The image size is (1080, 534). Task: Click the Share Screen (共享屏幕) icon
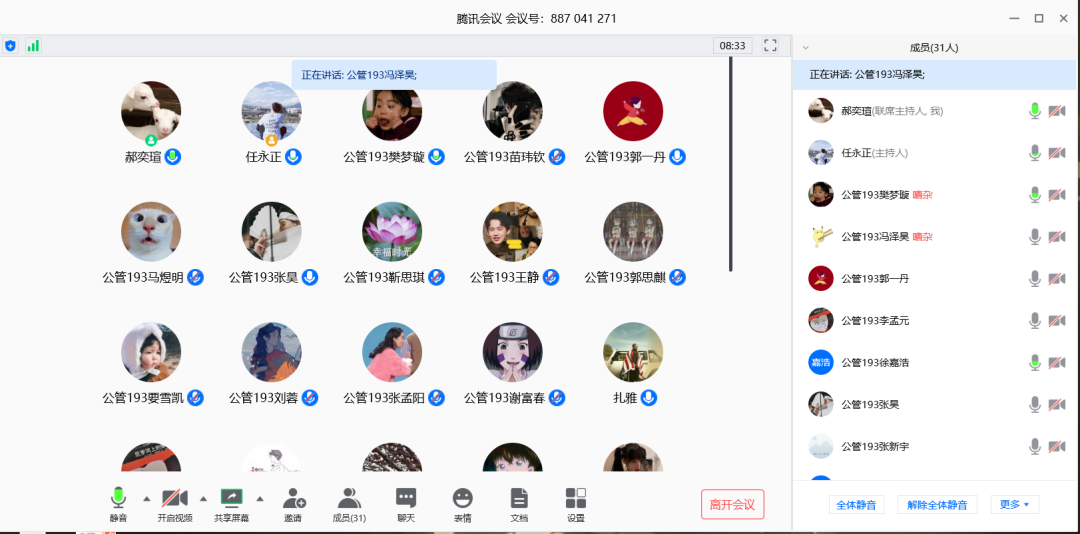(231, 497)
